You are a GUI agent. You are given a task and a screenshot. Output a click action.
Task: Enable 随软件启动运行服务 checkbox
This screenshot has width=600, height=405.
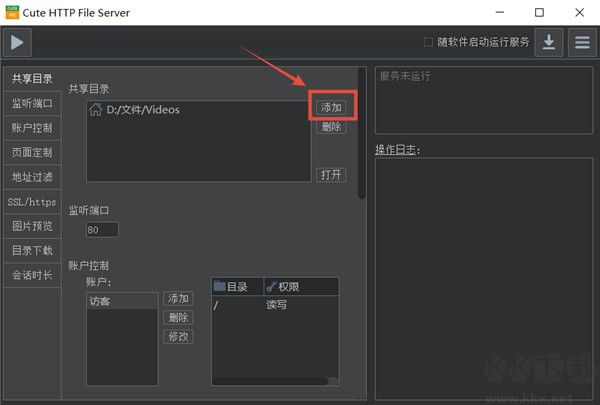[429, 42]
